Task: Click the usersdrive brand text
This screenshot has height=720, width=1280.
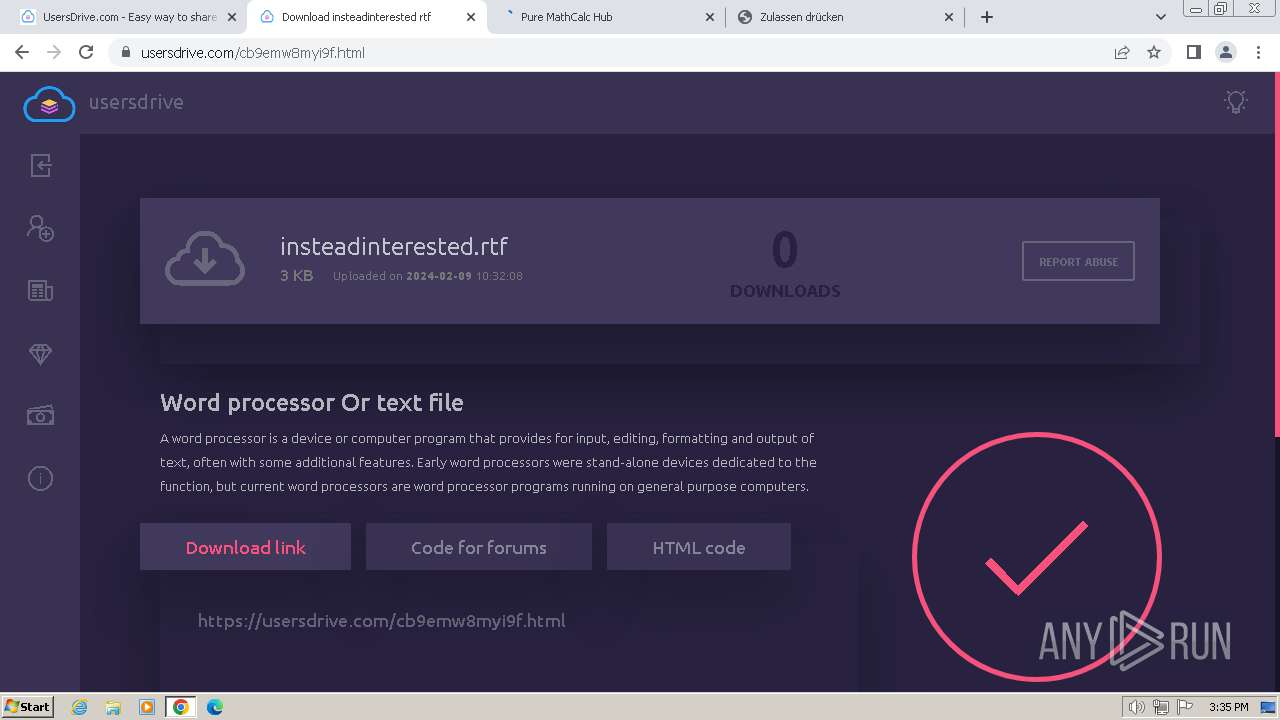Action: [x=136, y=102]
